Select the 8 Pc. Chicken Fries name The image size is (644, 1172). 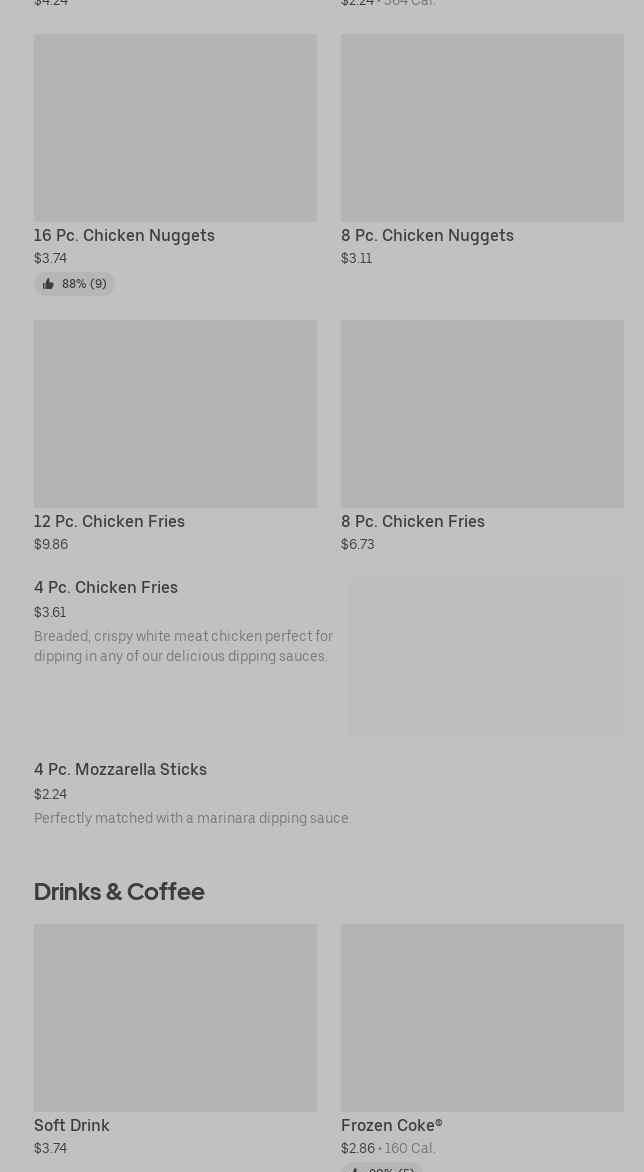tap(412, 521)
